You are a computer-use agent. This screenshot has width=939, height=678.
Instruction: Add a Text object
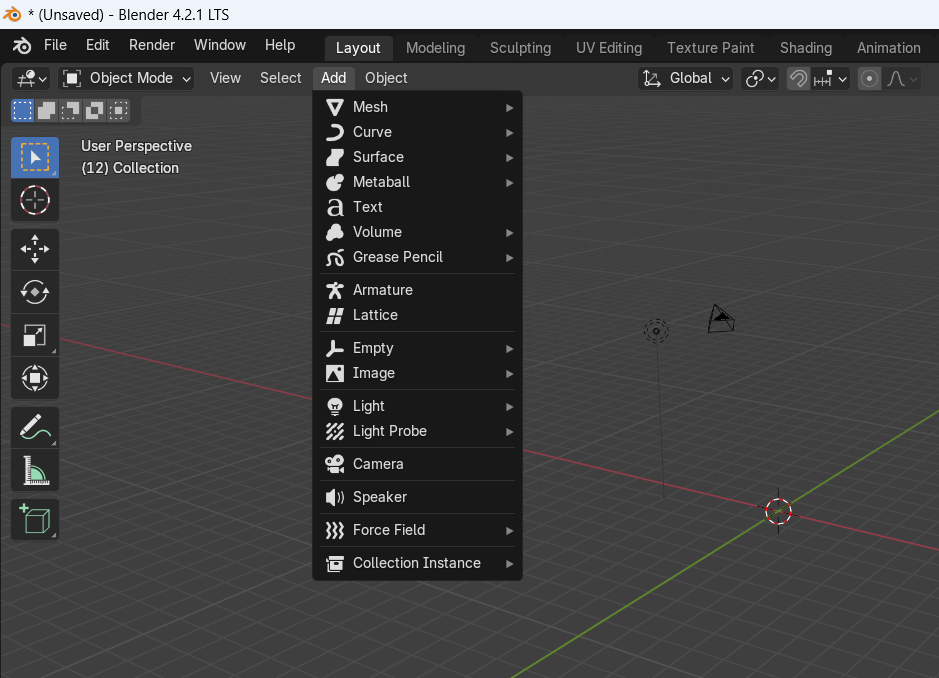pos(417,207)
